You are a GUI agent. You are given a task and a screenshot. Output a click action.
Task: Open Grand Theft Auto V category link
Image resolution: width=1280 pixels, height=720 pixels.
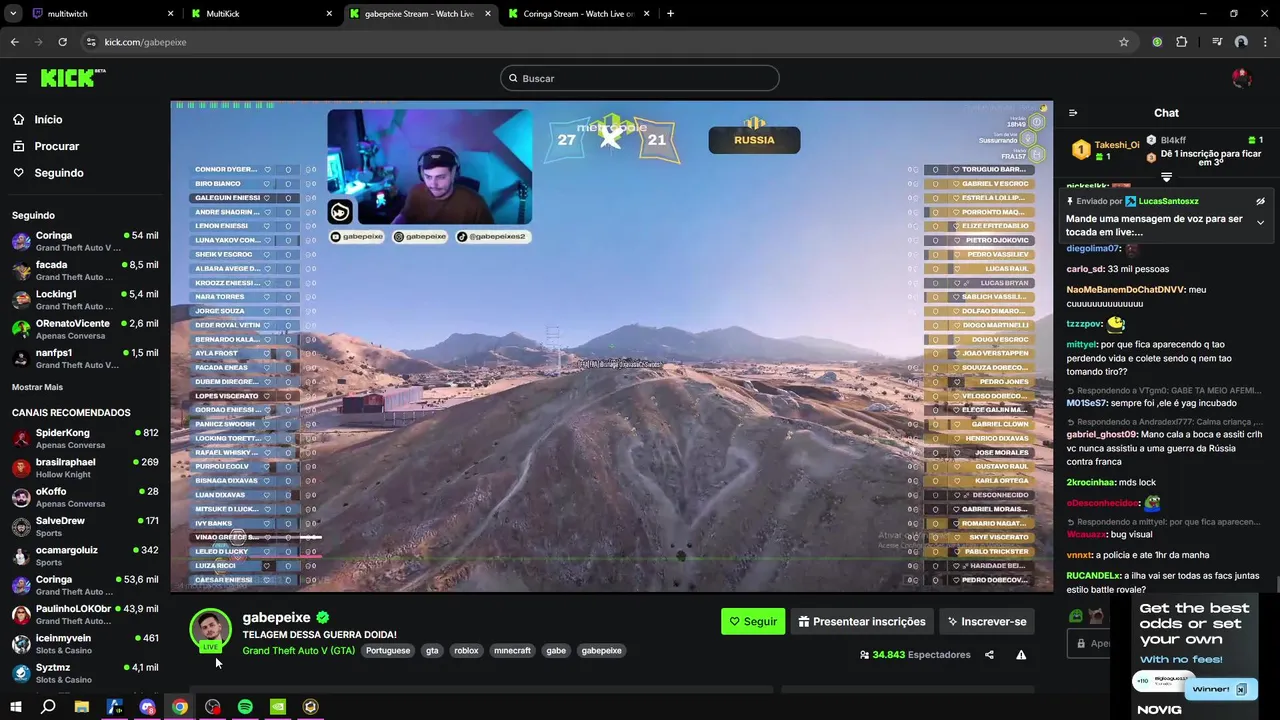click(298, 651)
